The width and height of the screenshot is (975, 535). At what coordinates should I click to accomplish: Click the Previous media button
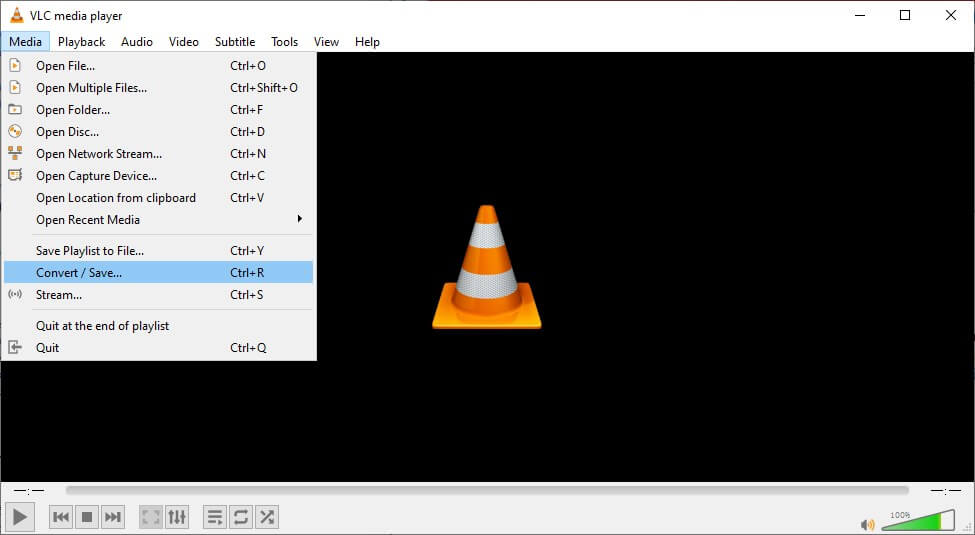click(61, 517)
